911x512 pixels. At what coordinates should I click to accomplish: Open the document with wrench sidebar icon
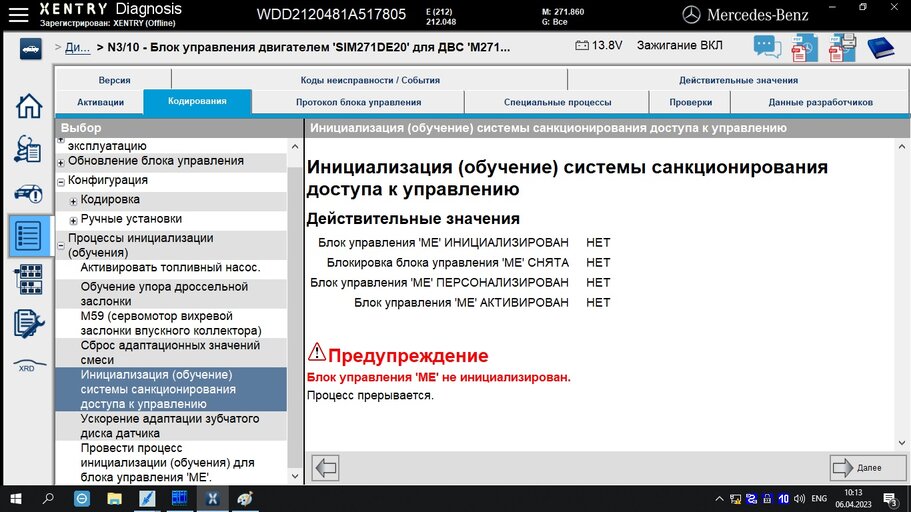pos(28,324)
